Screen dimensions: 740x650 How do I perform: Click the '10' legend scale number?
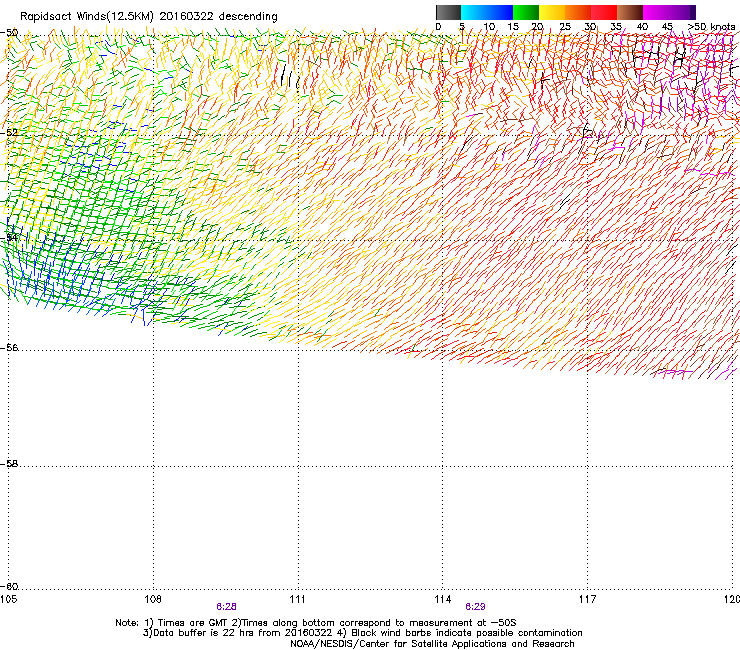pos(489,27)
